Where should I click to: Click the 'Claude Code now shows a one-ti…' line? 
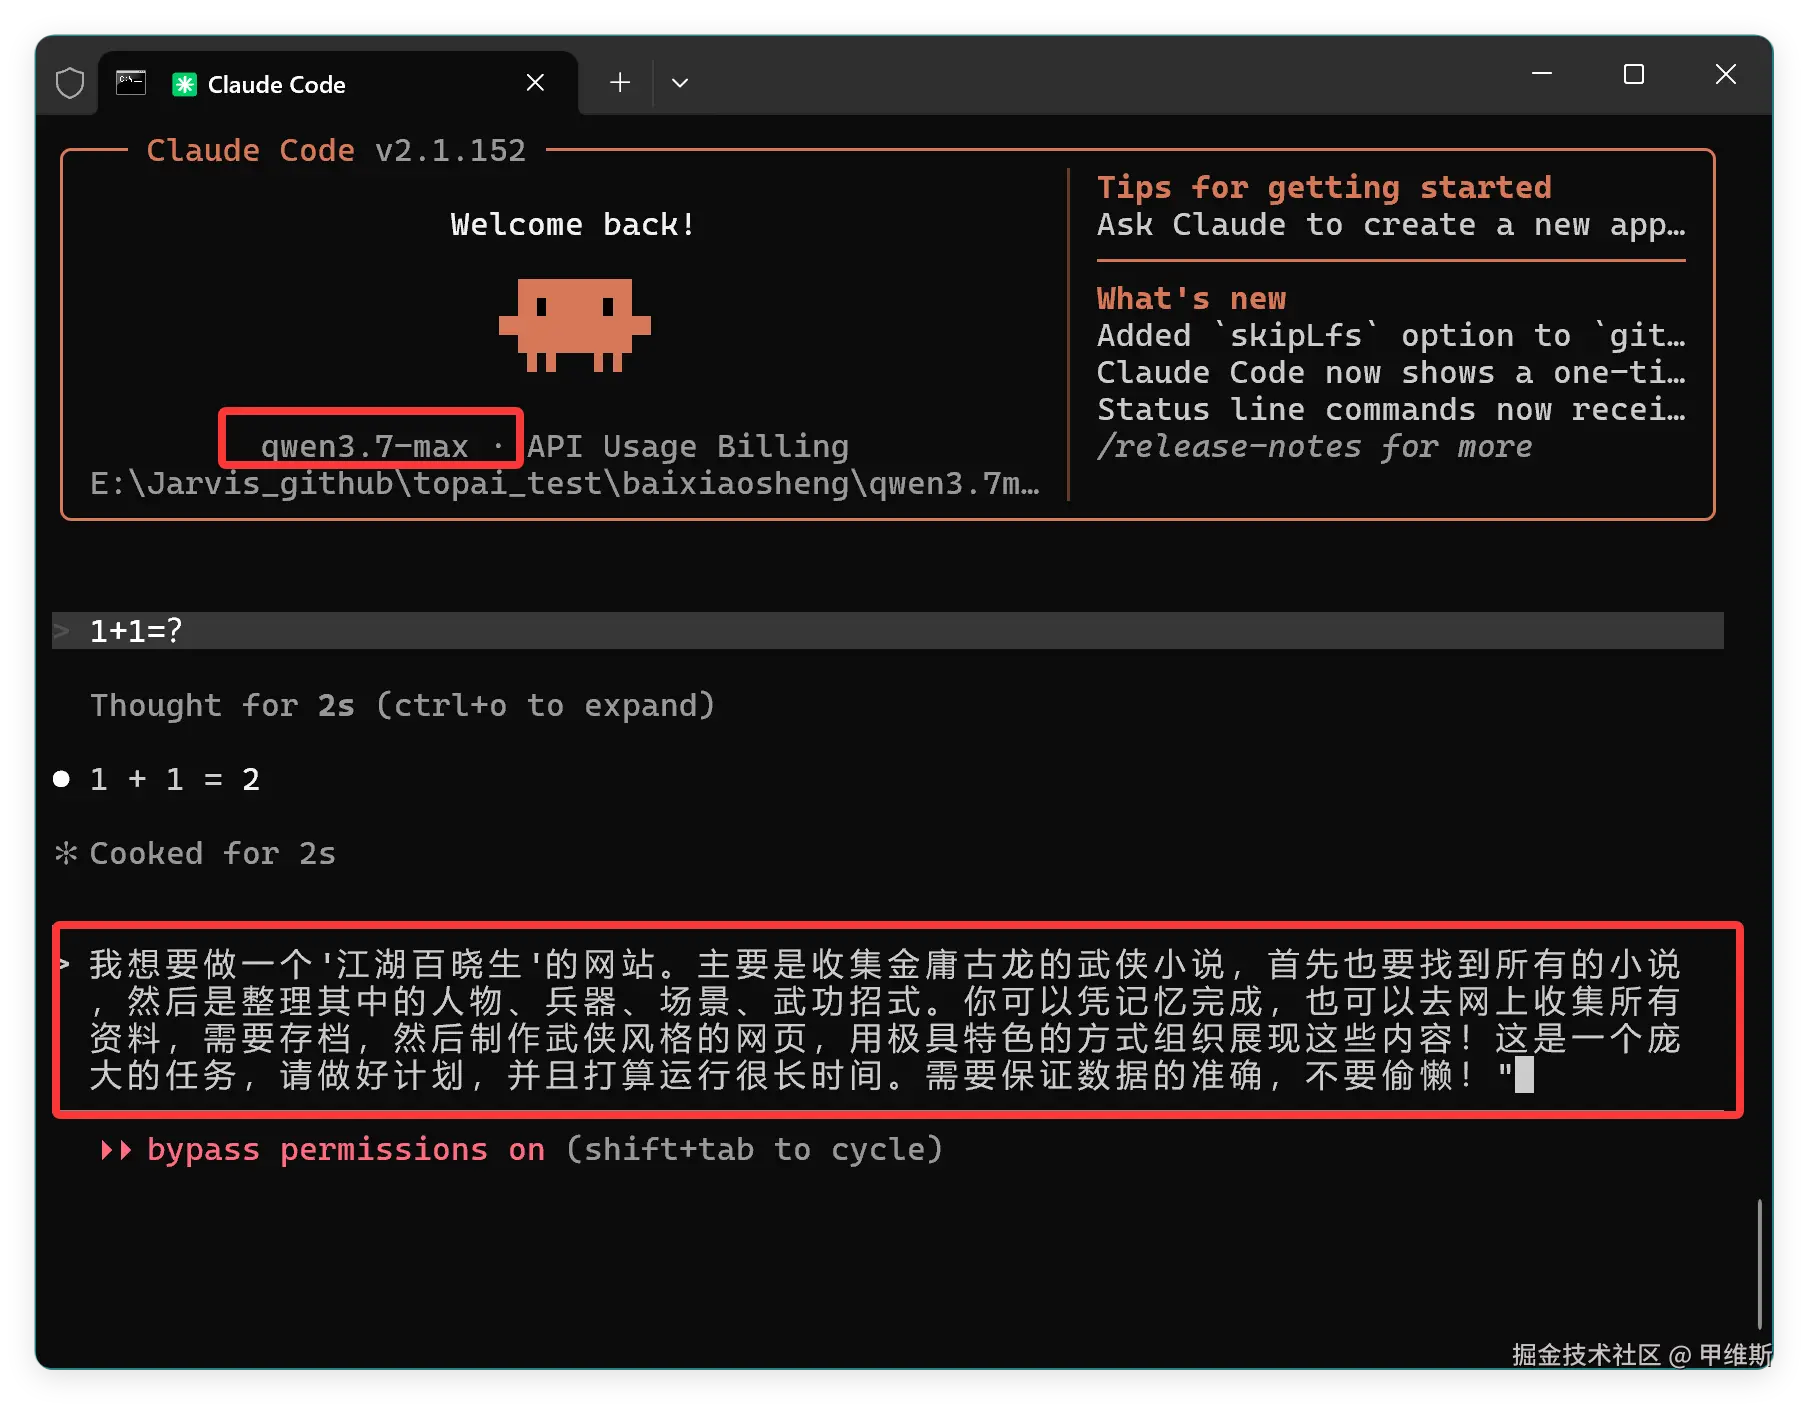(x=1391, y=372)
